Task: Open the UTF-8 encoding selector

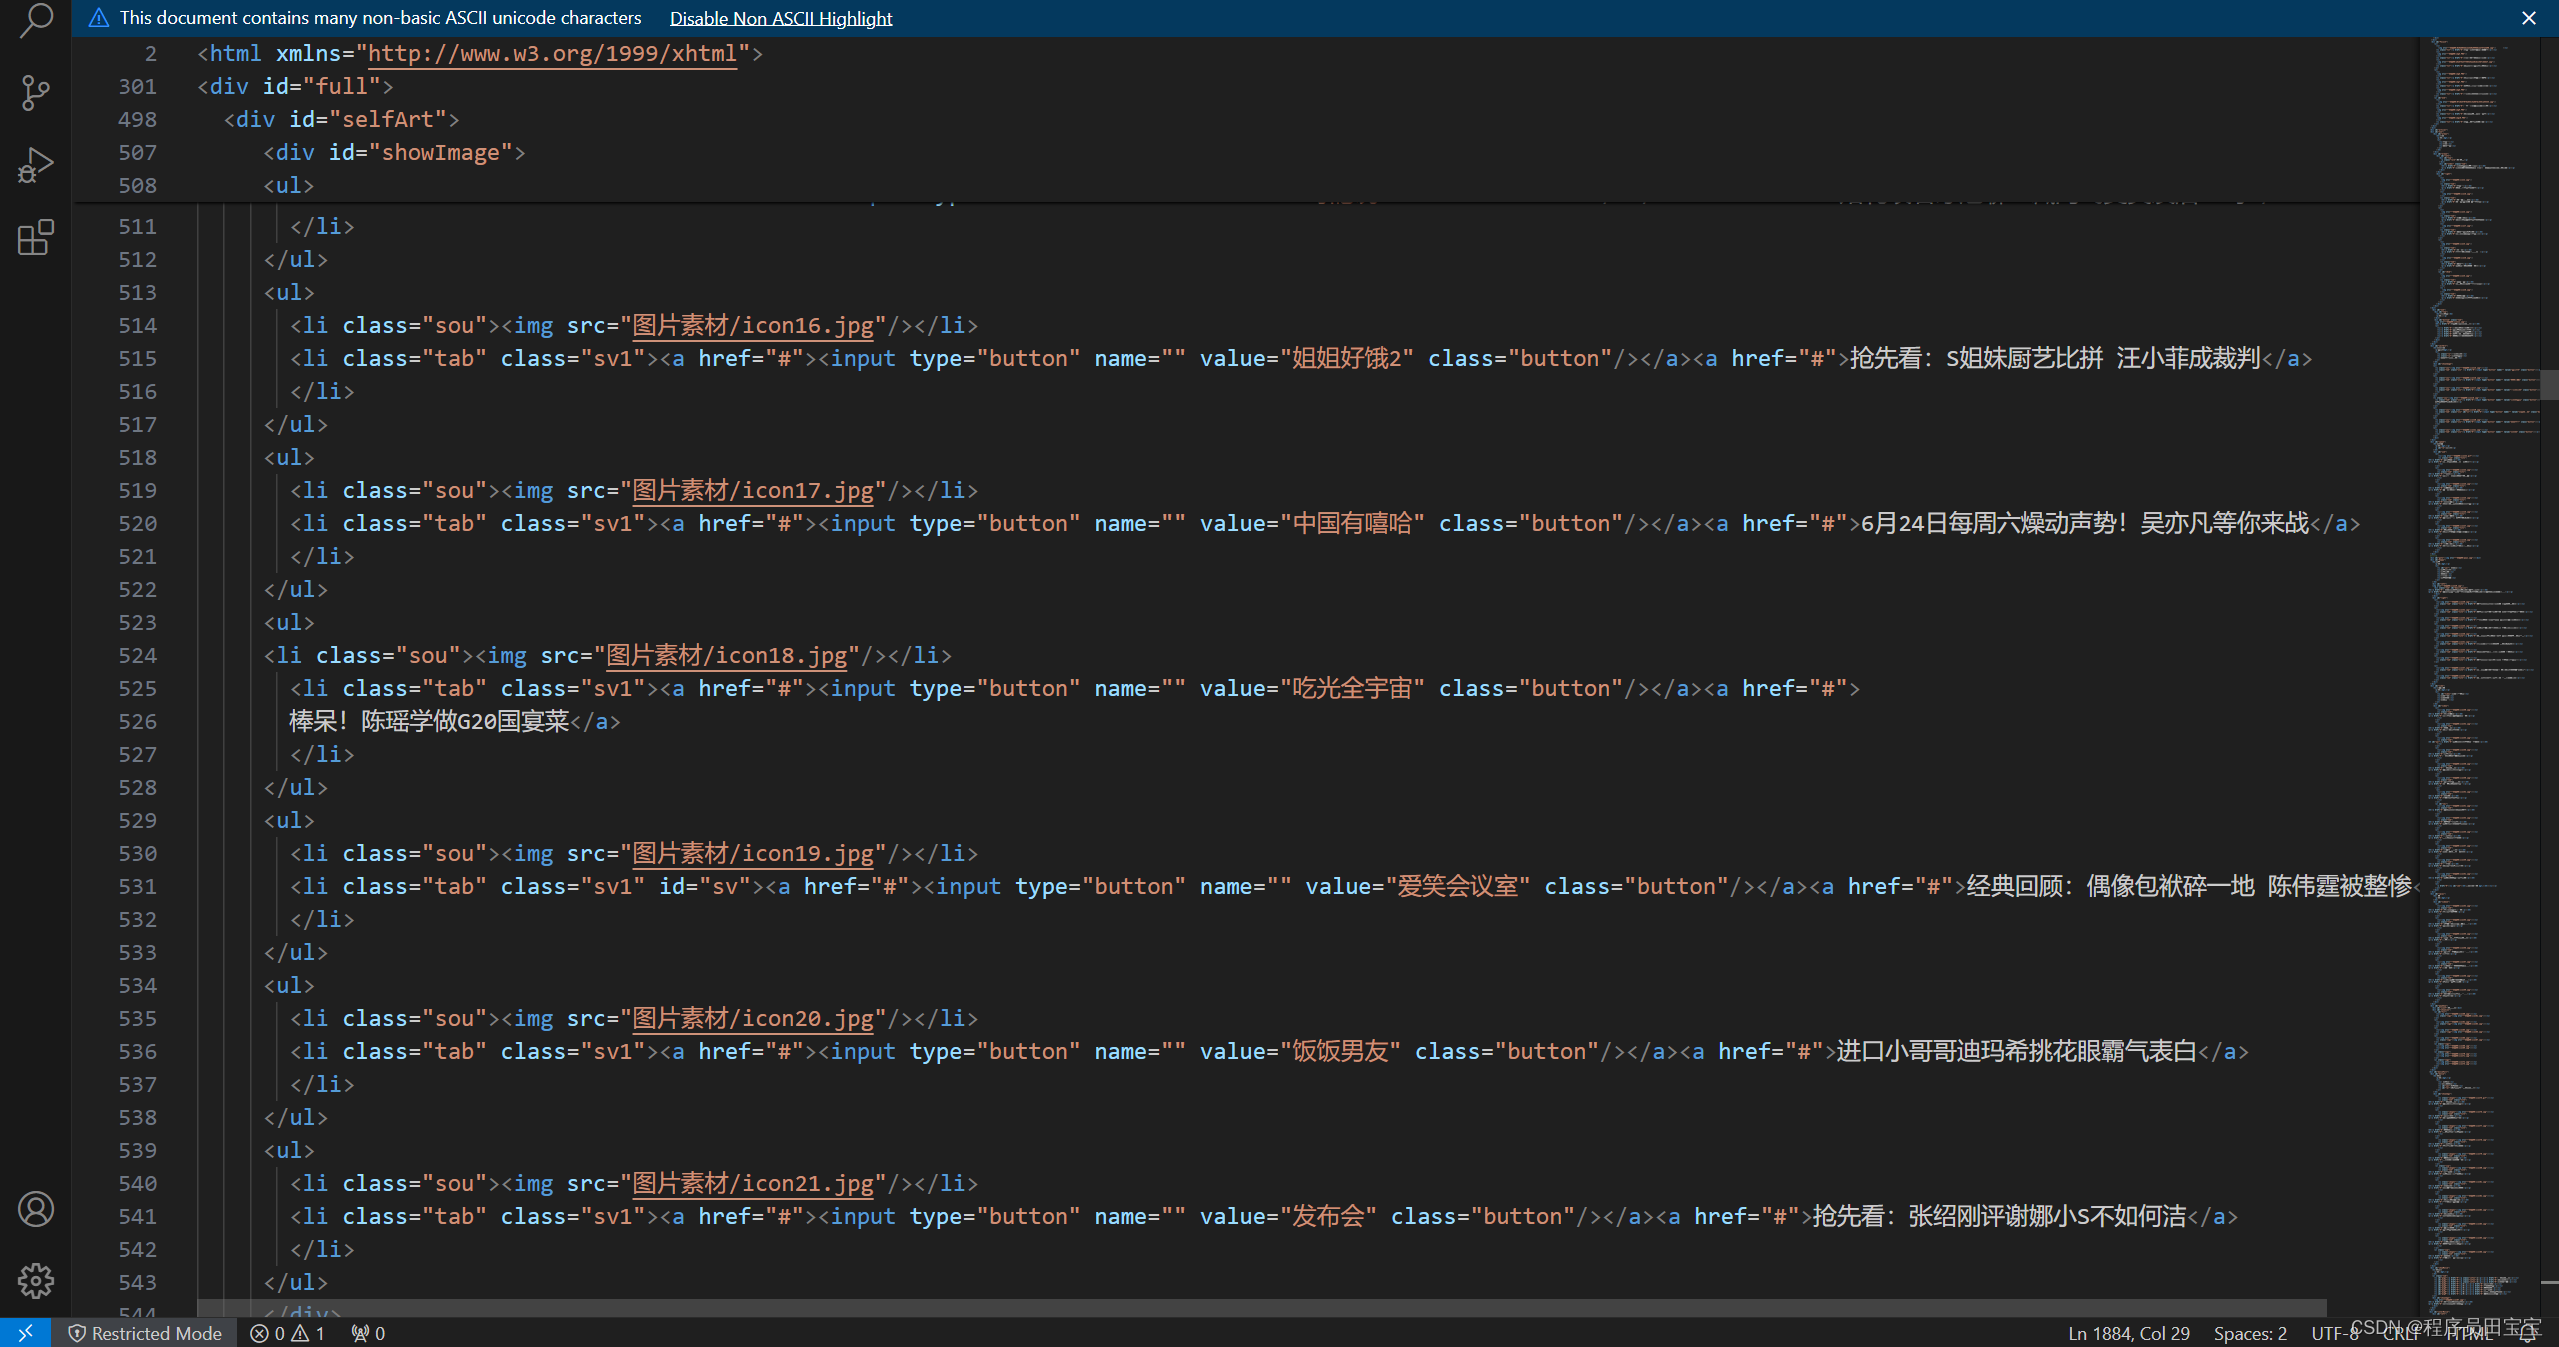Action: click(2334, 1333)
